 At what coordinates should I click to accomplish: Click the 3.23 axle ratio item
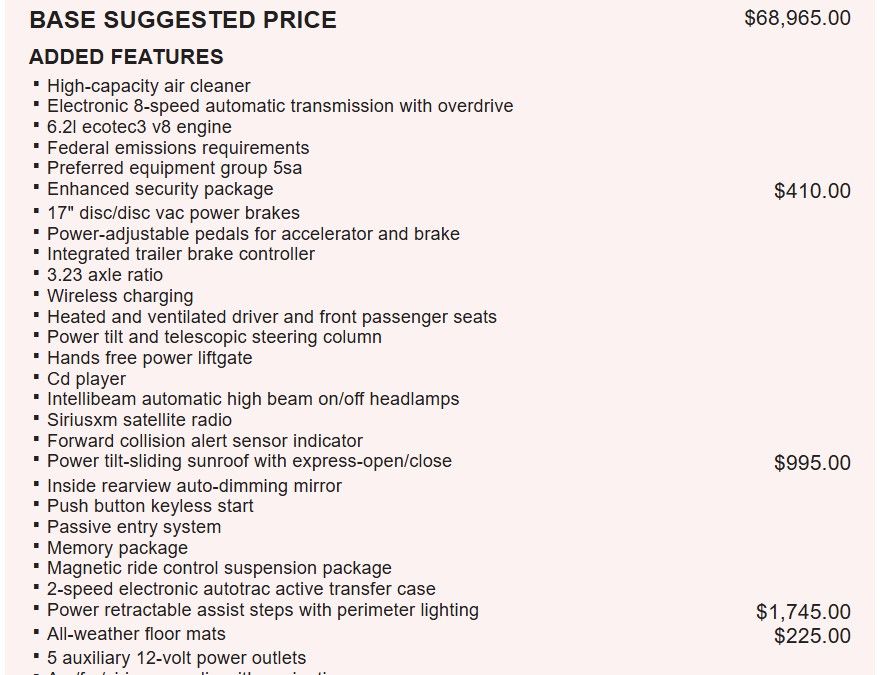coord(105,275)
